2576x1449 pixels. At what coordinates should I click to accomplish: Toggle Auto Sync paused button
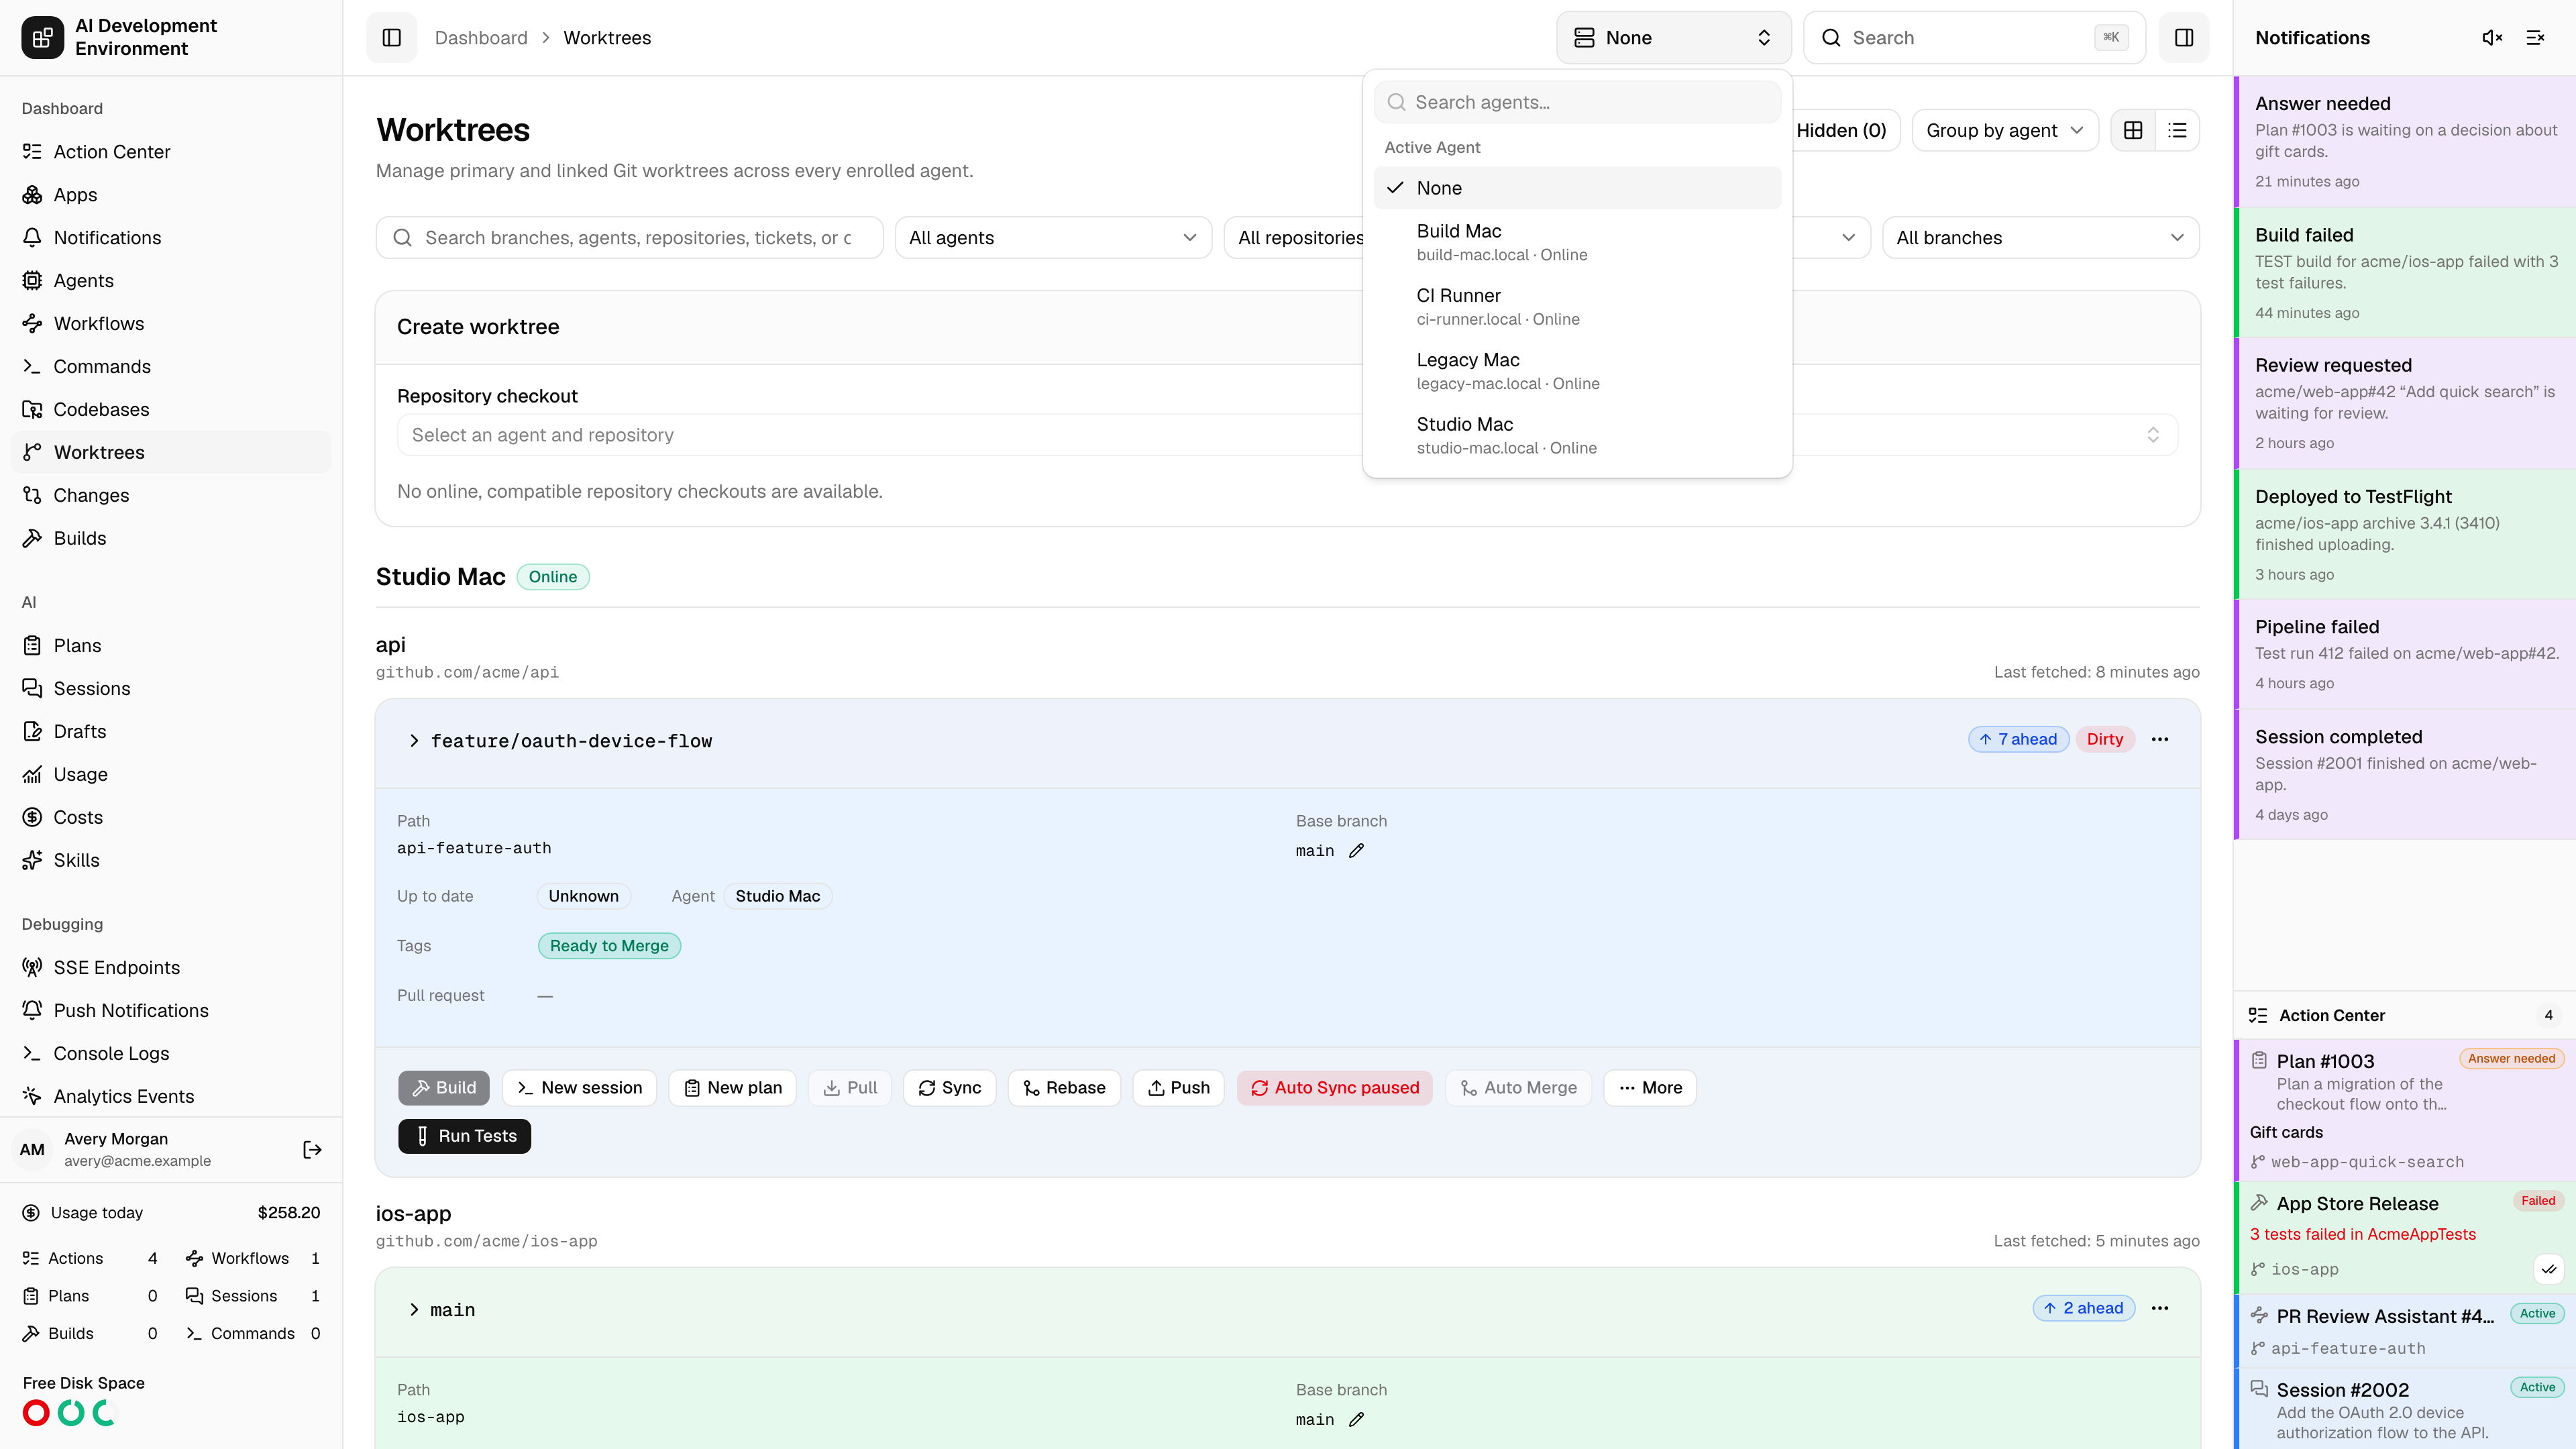click(x=1334, y=1088)
